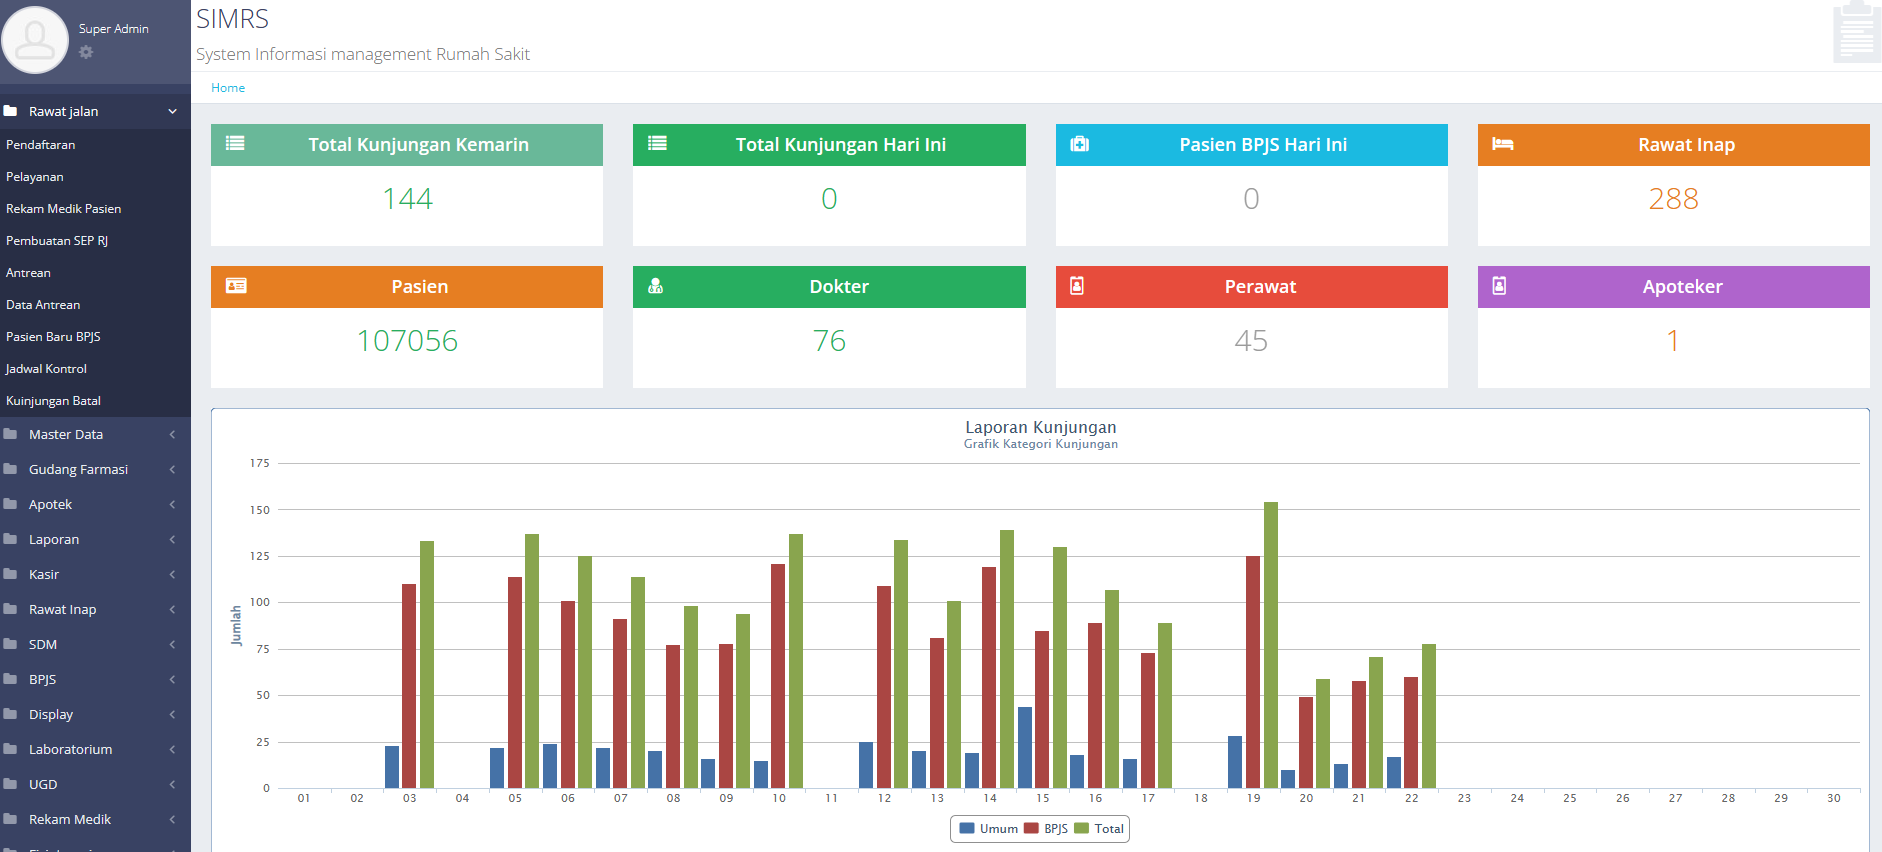Click the bed icon on Rawat Inap card
Screen dimensions: 1882x852
1502,144
